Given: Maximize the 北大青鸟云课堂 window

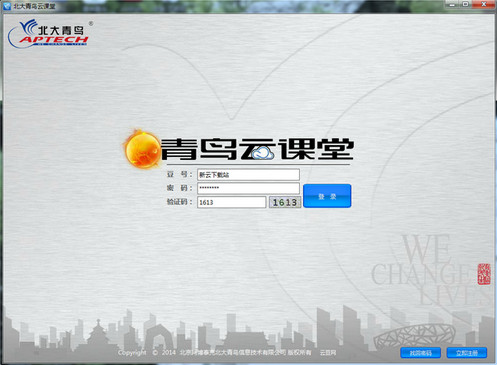Looking at the screenshot, I should point(466,5).
